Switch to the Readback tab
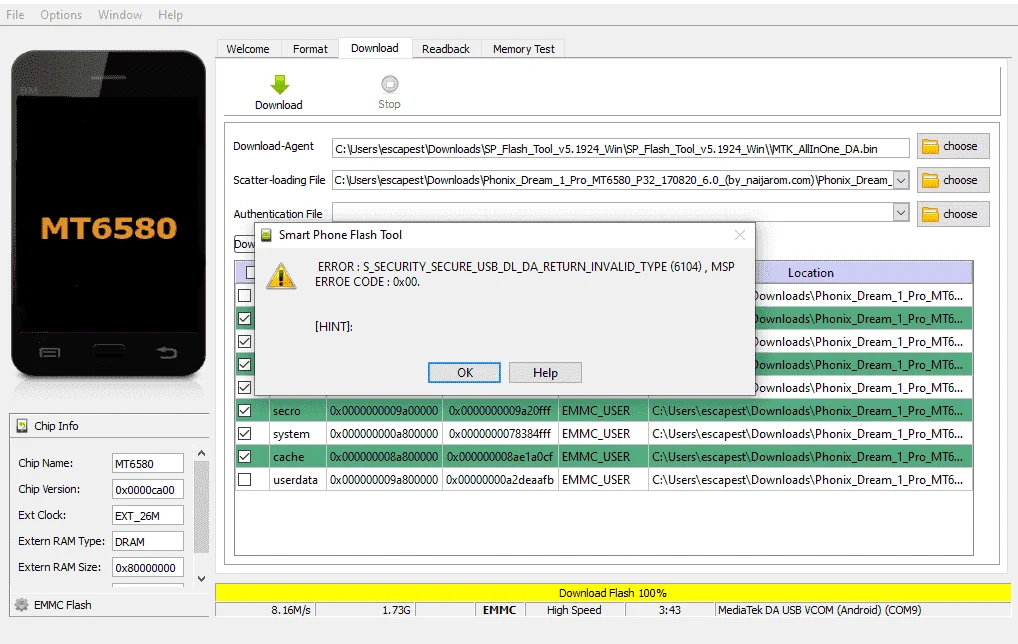This screenshot has width=1018, height=644. [x=446, y=49]
